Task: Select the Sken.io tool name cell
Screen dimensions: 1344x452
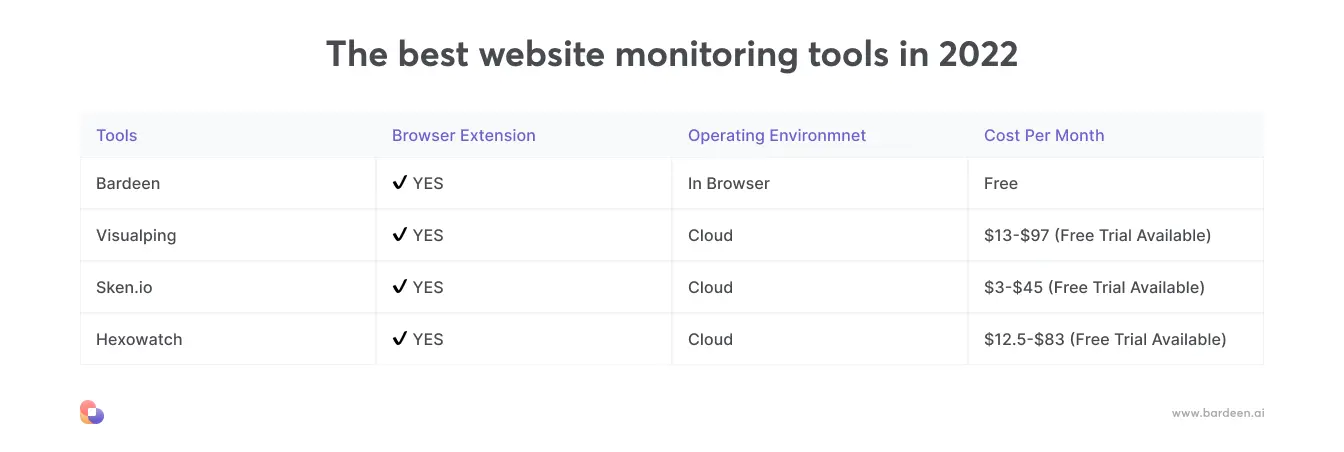Action: coord(228,287)
